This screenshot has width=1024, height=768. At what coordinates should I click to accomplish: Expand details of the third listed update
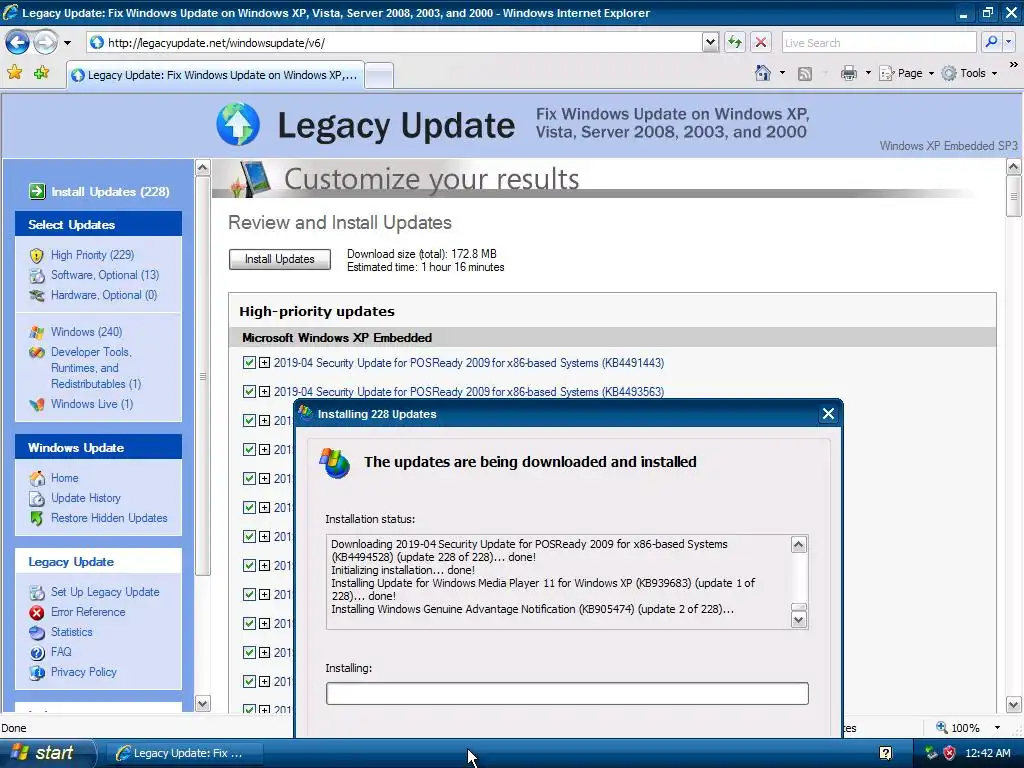(264, 420)
